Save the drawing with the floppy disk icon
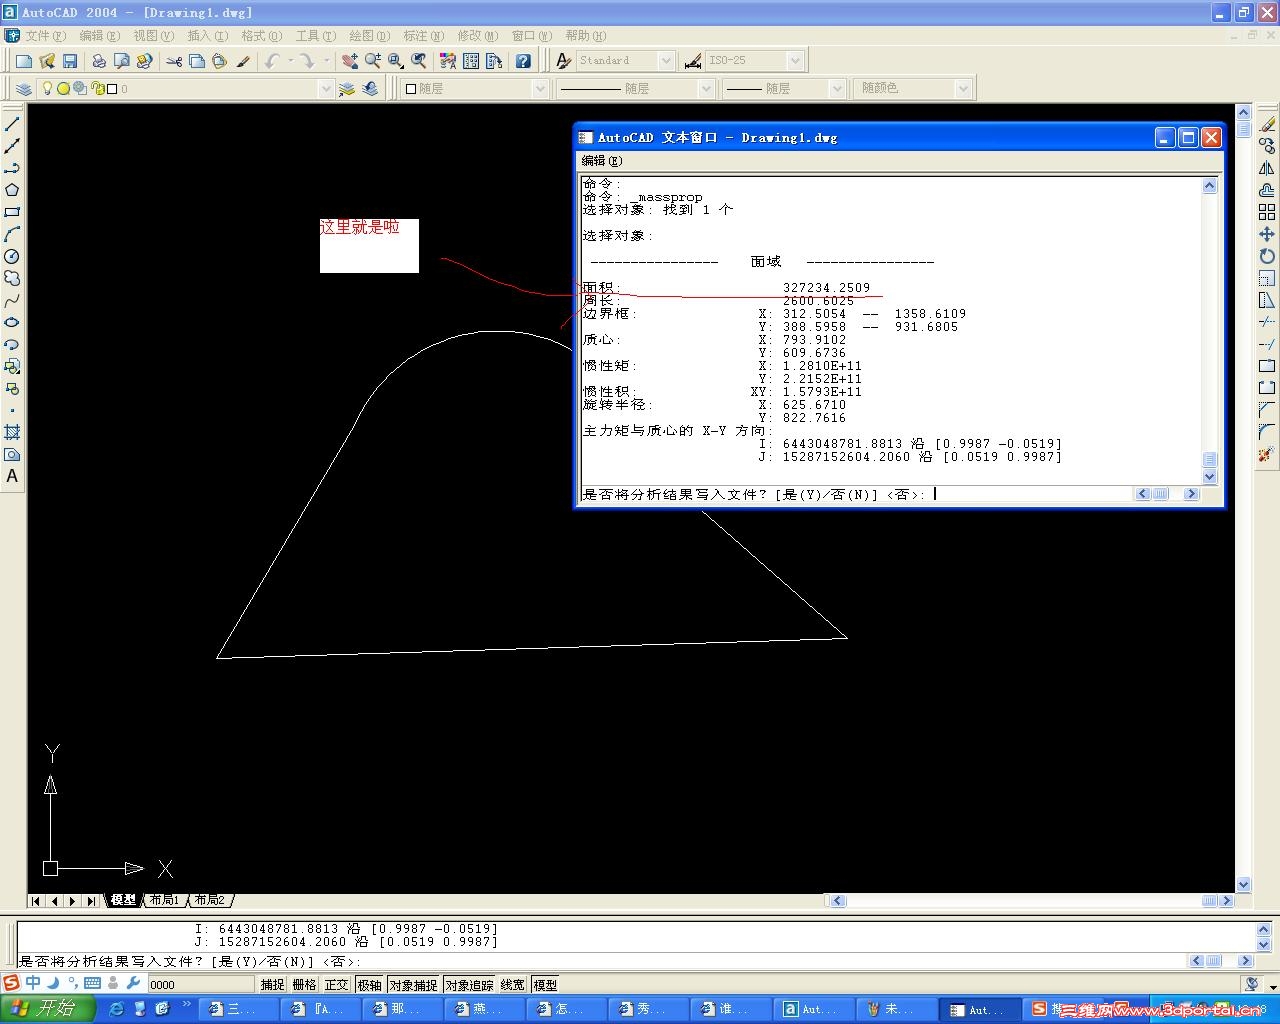Screen dimensions: 1280x1024 [x=70, y=61]
